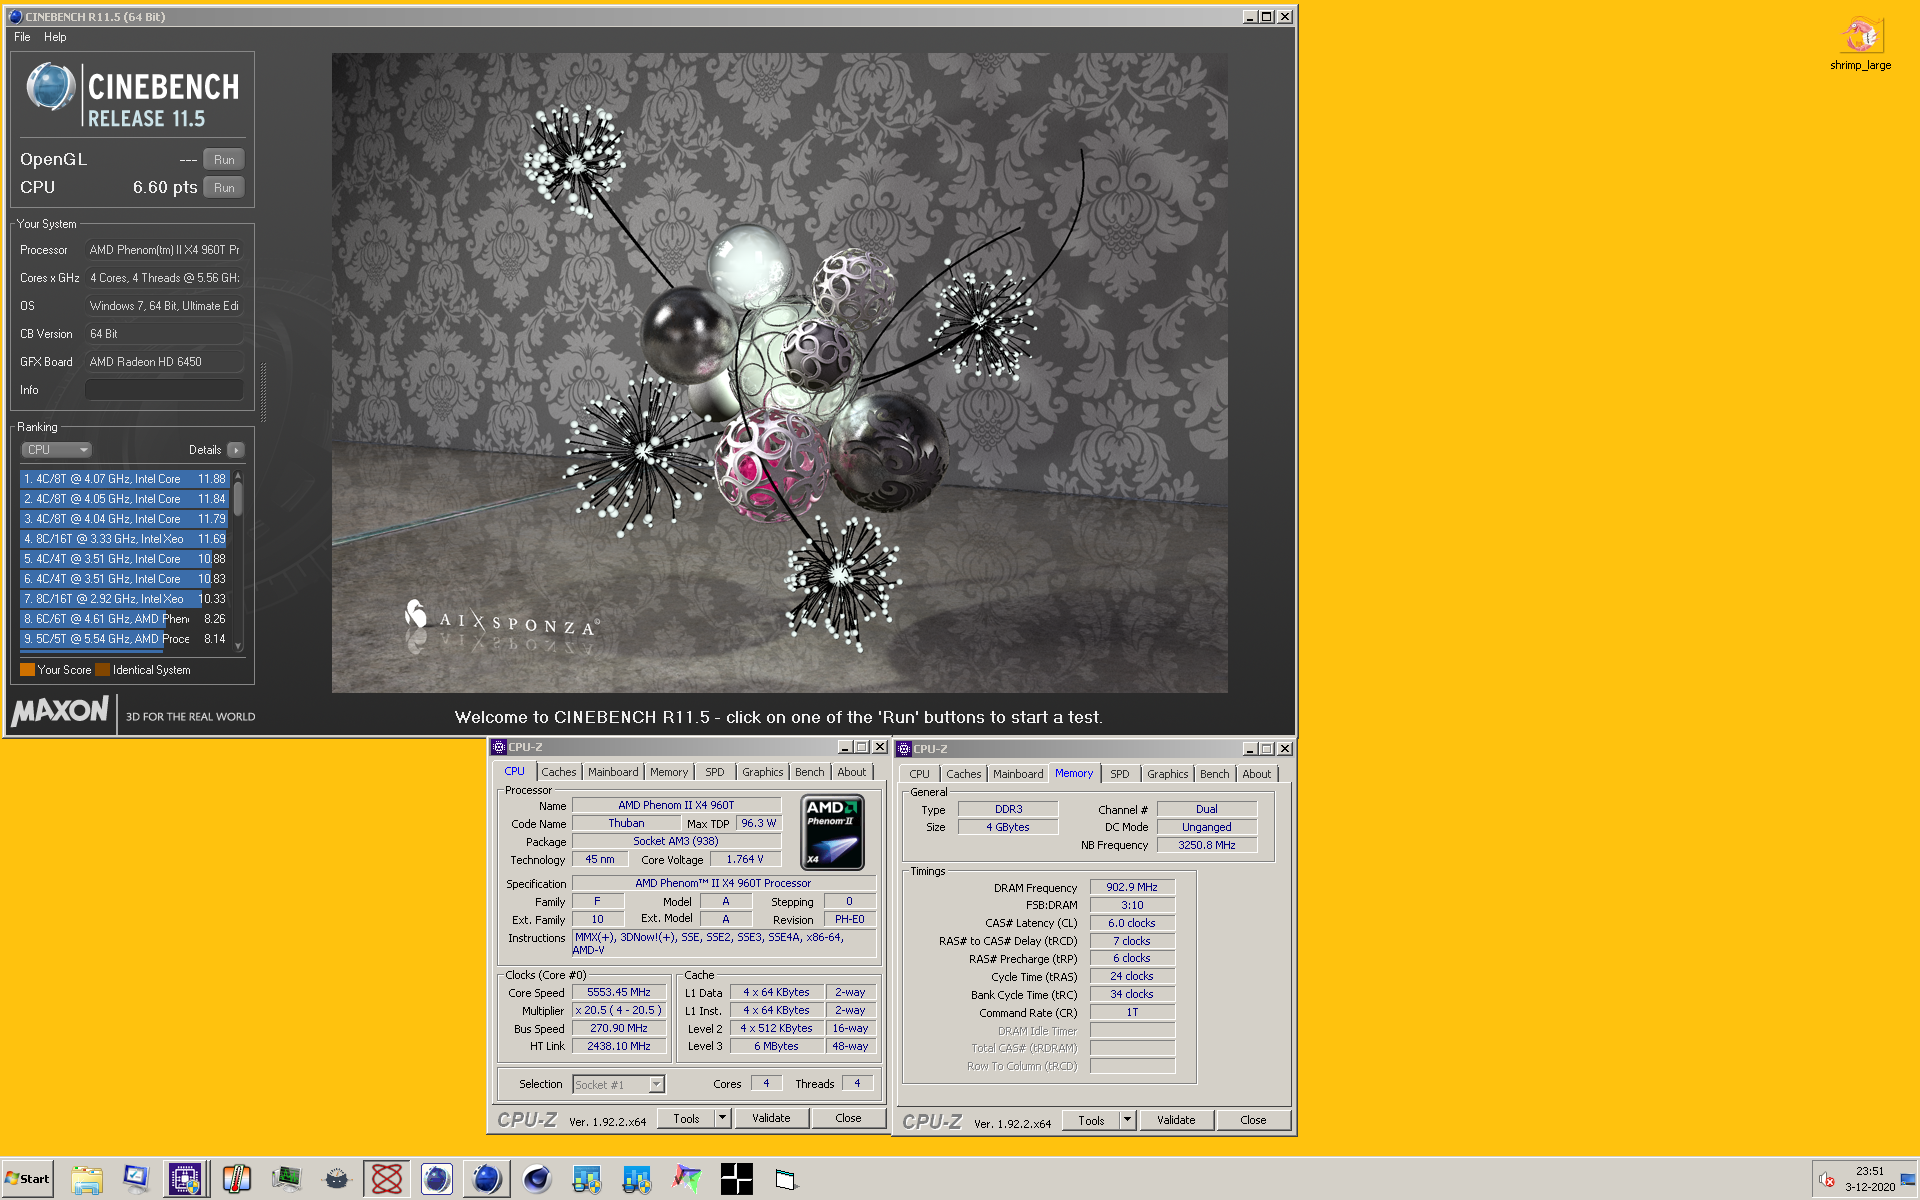The width and height of the screenshot is (1920, 1200).
Task: Click the first blue Cinebench sphere taskbar icon
Action: 436,1179
